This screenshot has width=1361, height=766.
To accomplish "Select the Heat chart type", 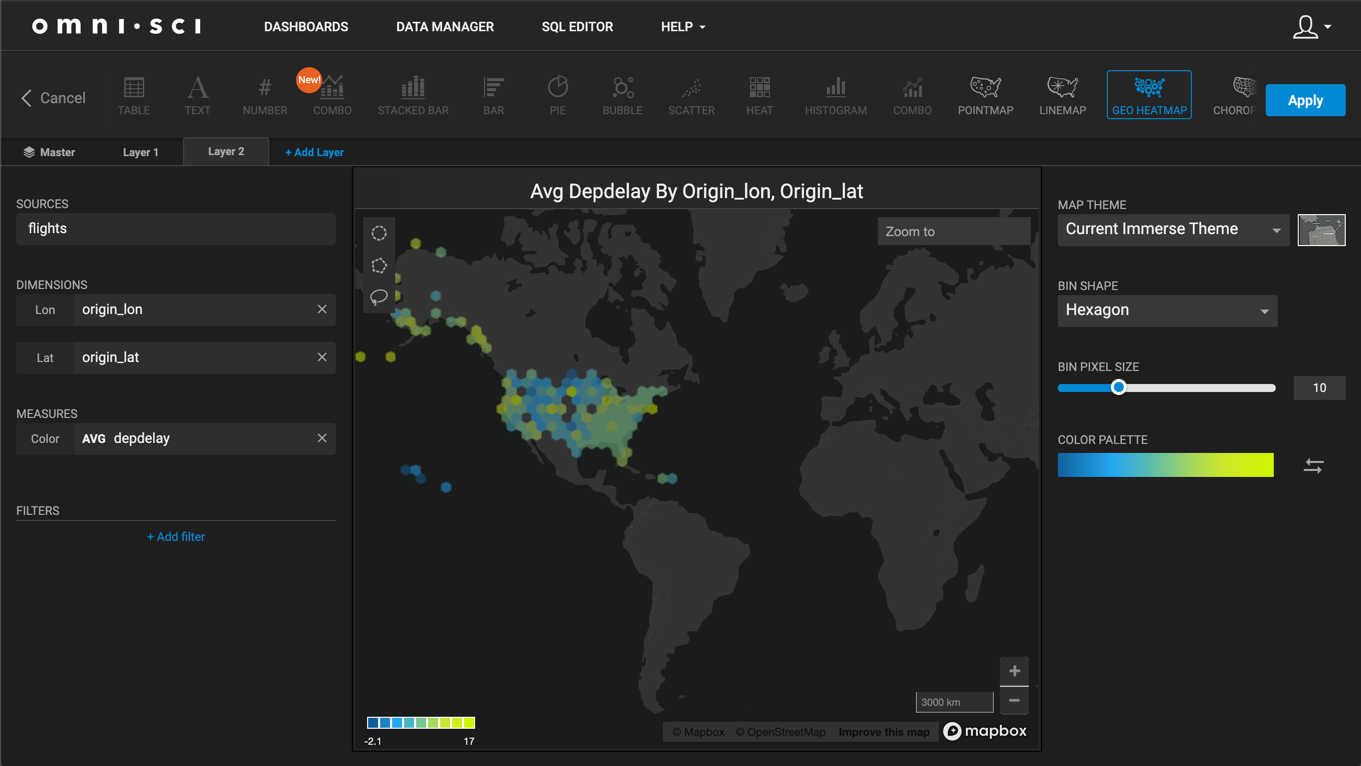I will (x=760, y=96).
